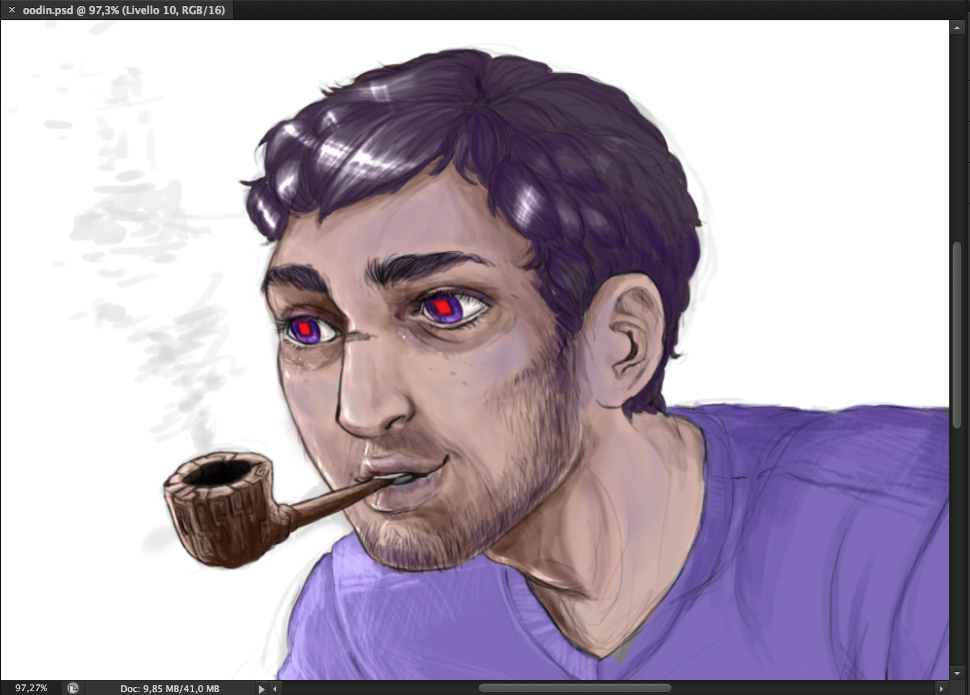The height and width of the screenshot is (695, 970).
Task: Click the status bar preview icon
Action: [x=73, y=688]
